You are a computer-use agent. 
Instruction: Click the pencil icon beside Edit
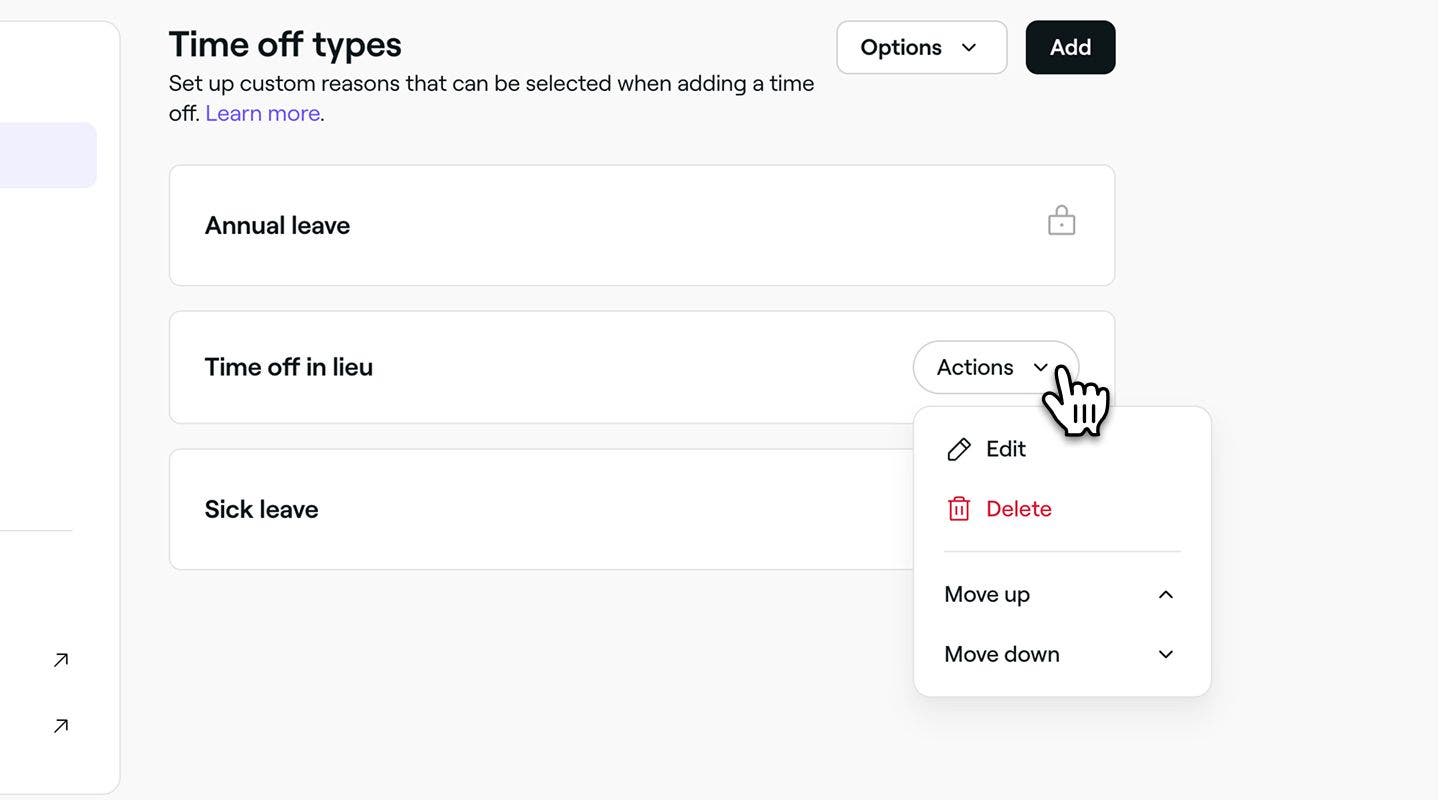958,449
